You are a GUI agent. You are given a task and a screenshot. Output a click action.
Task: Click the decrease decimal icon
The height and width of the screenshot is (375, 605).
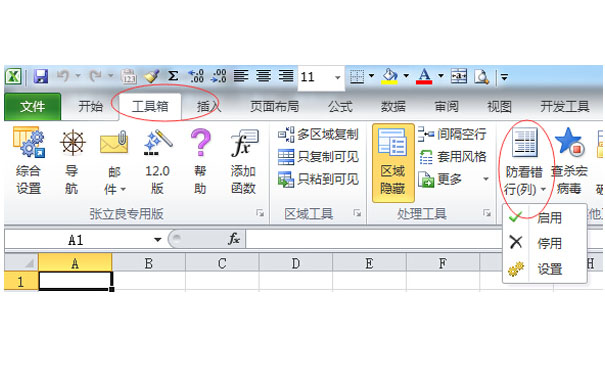[x=219, y=76]
